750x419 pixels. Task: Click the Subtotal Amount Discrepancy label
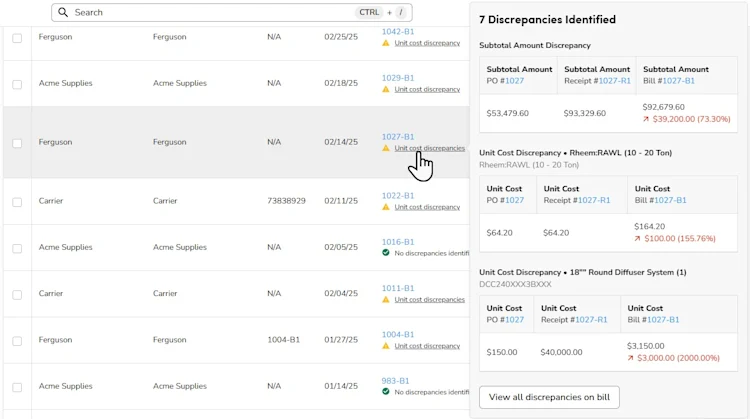[x=535, y=45]
